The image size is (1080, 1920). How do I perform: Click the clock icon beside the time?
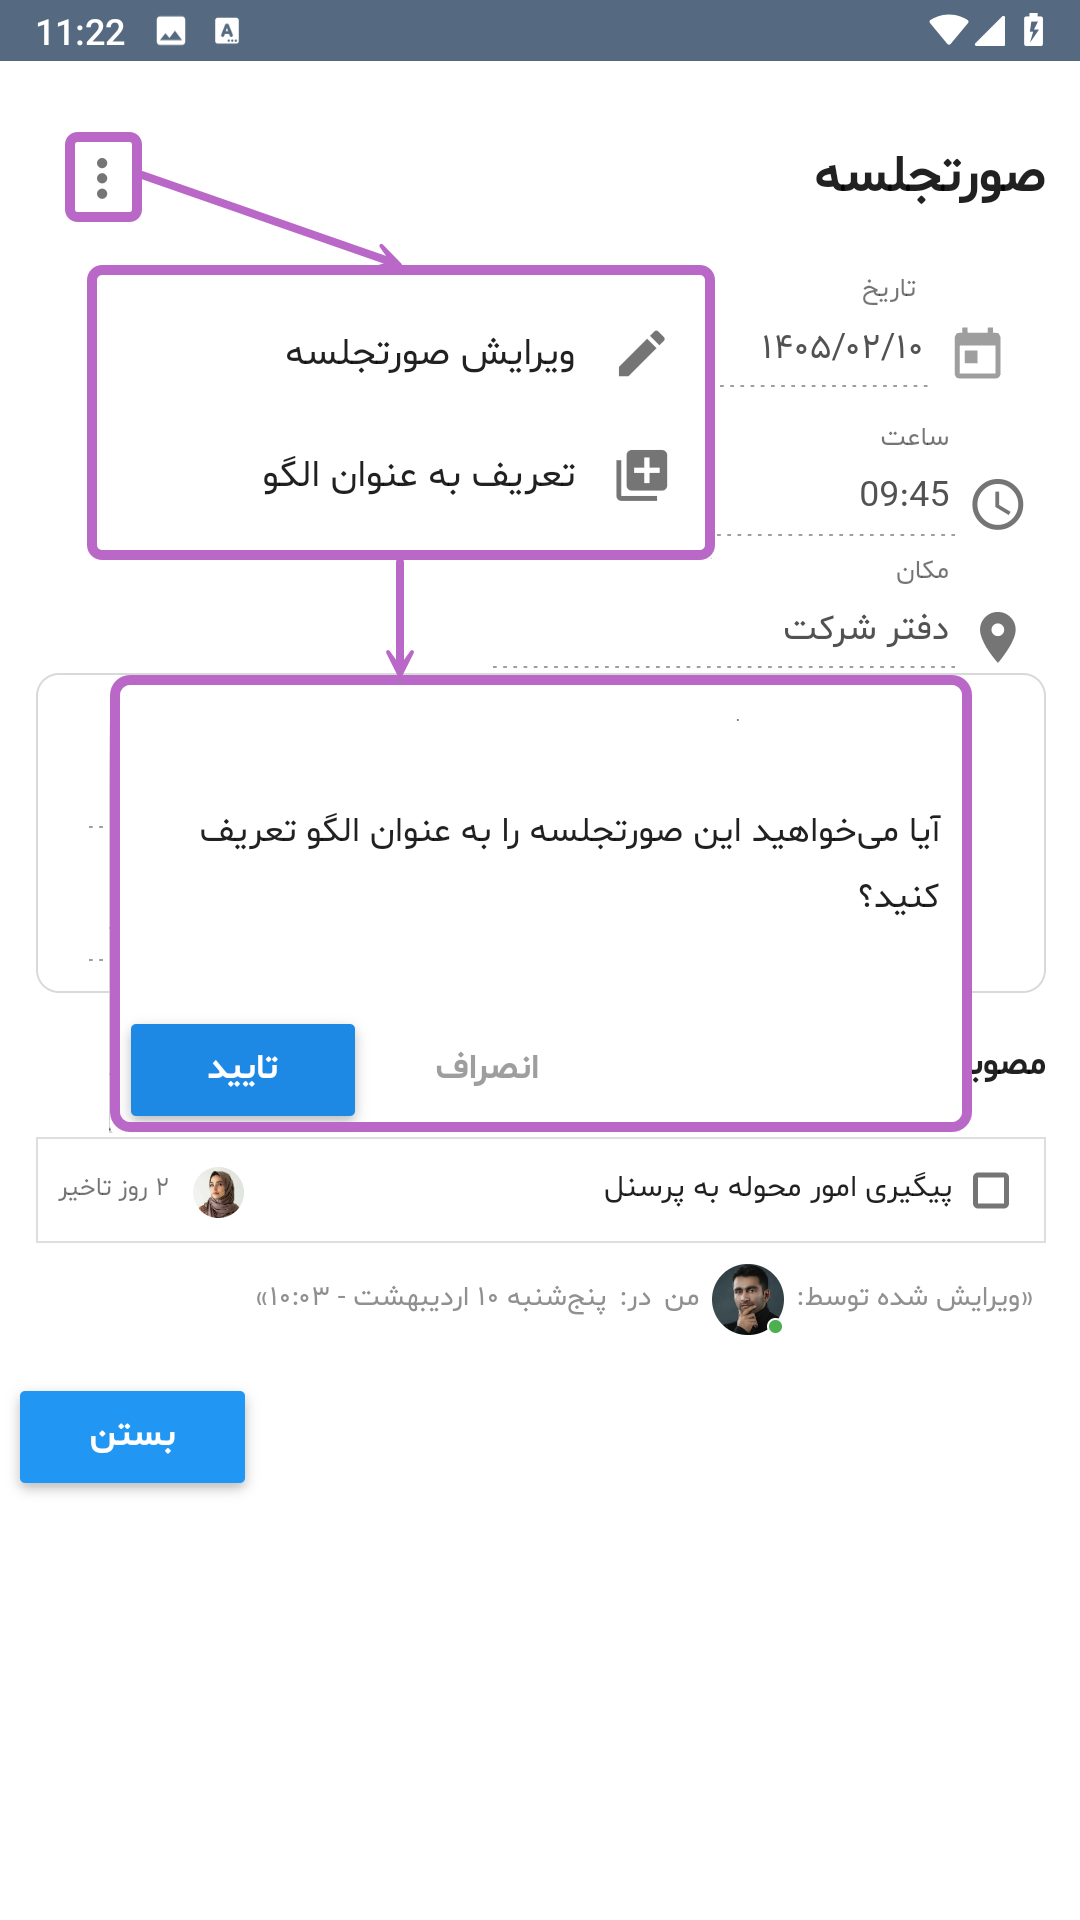[998, 504]
